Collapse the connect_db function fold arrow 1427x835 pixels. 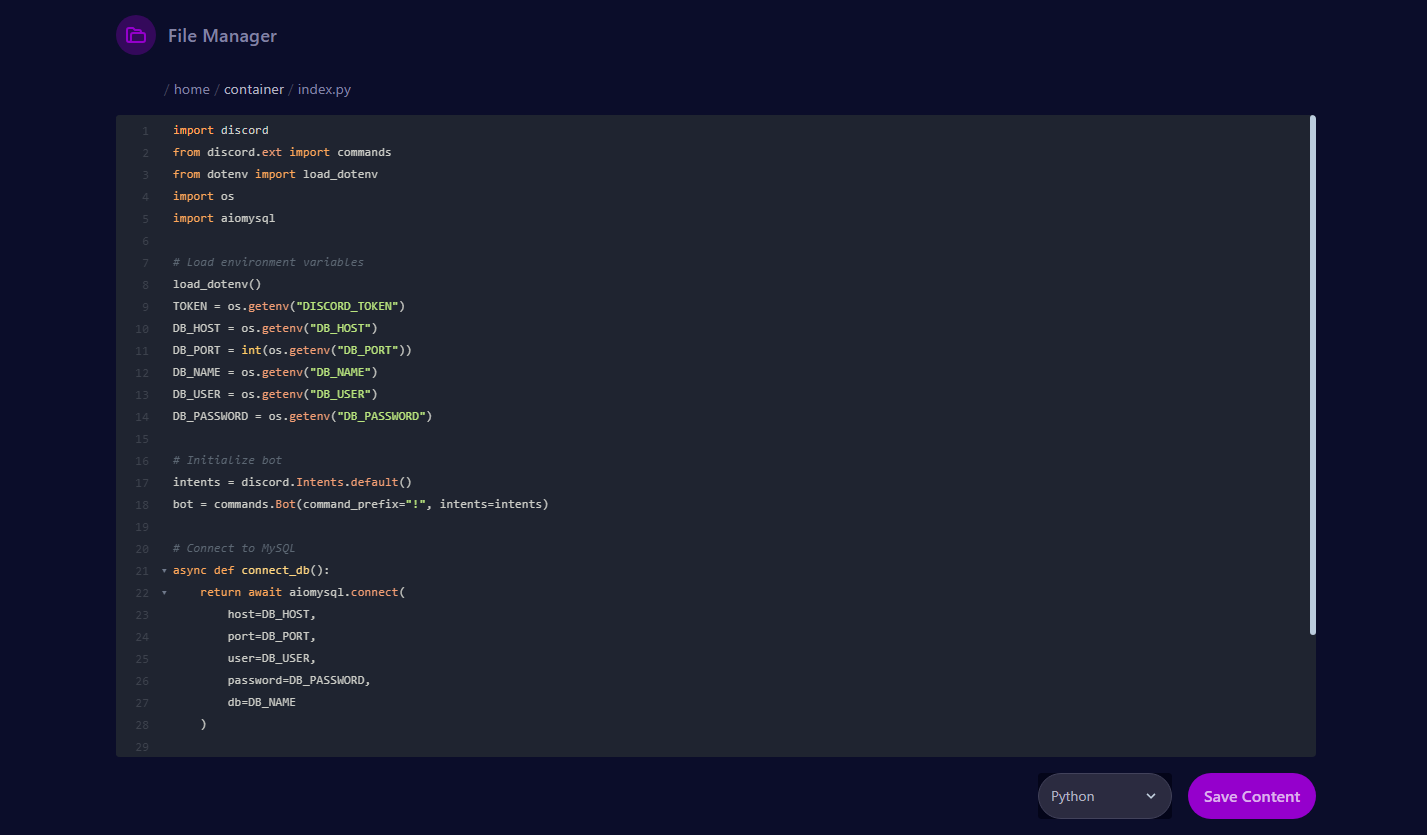(163, 570)
